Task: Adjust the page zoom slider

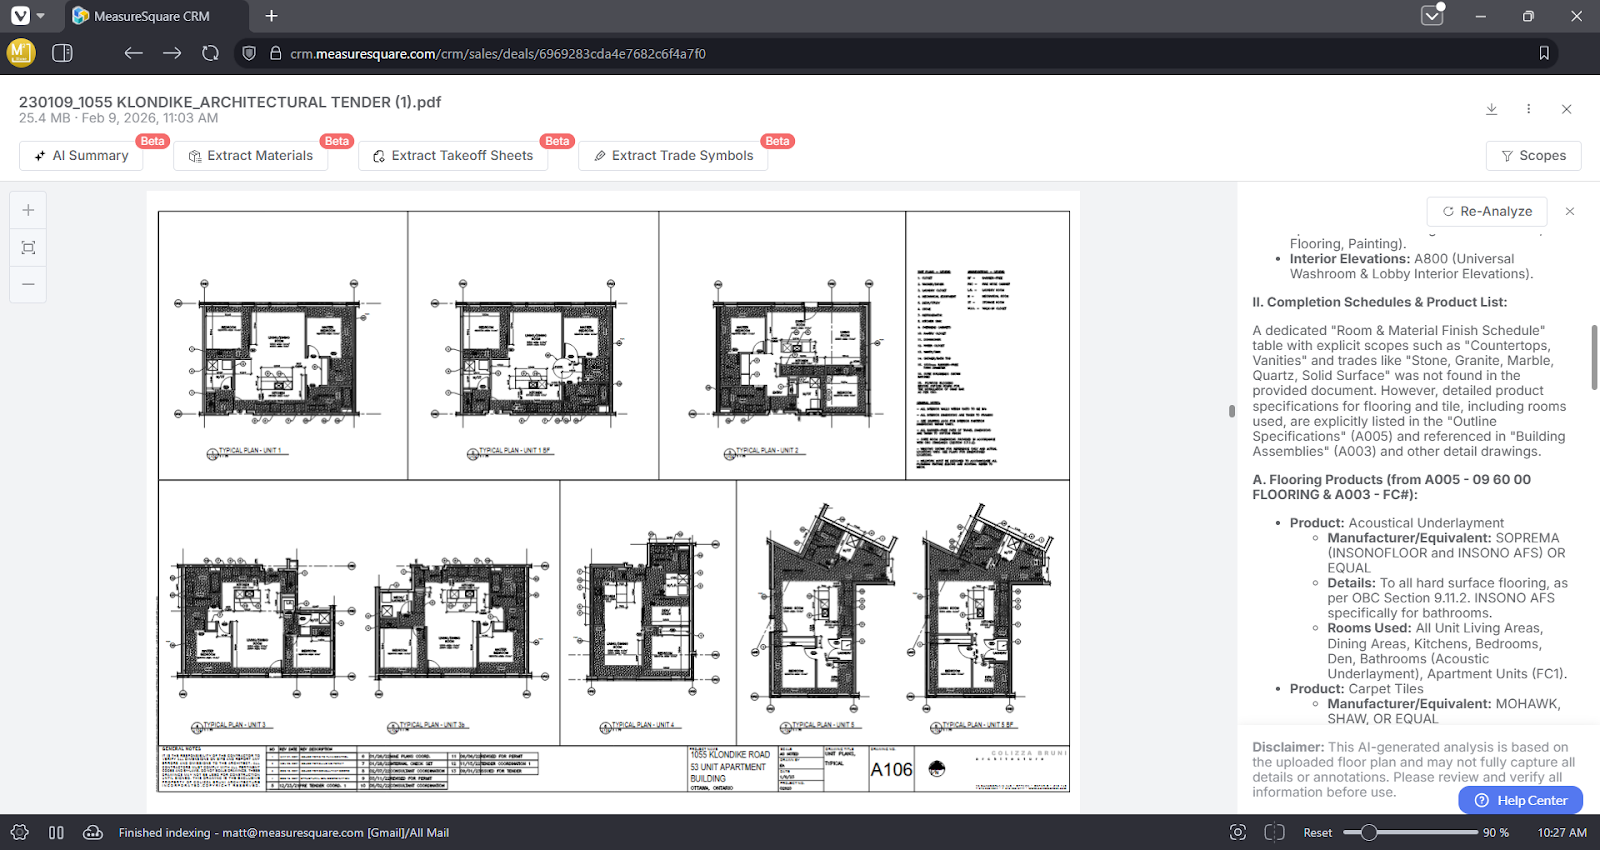Action: point(1369,832)
